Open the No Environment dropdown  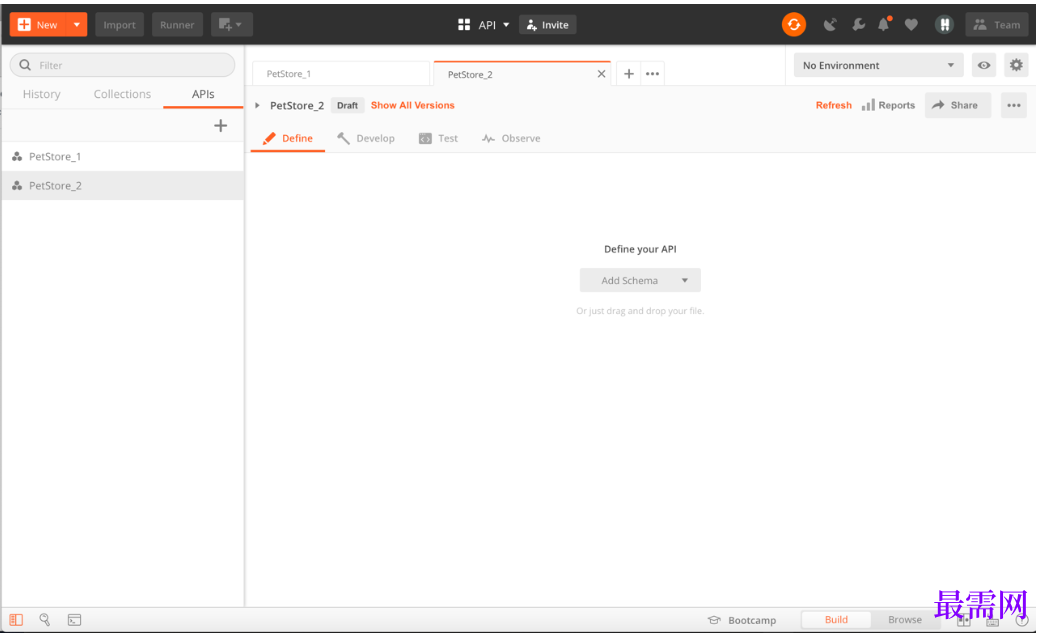878,65
